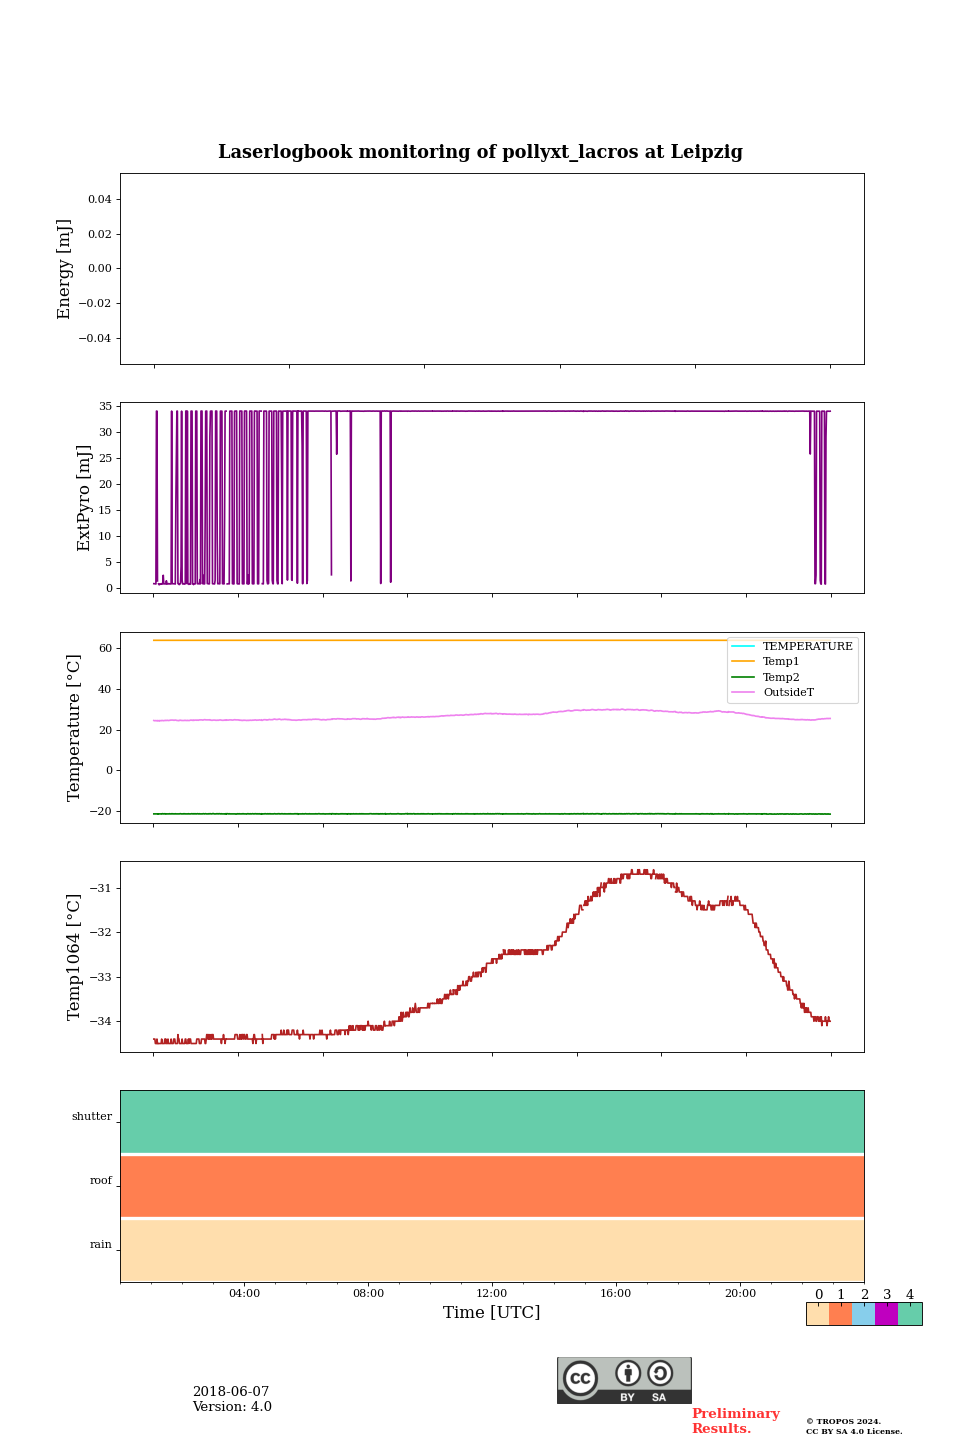Click the 40 tick on Temperature axis
Image resolution: width=960 pixels, height=1440 pixels.
[105, 690]
